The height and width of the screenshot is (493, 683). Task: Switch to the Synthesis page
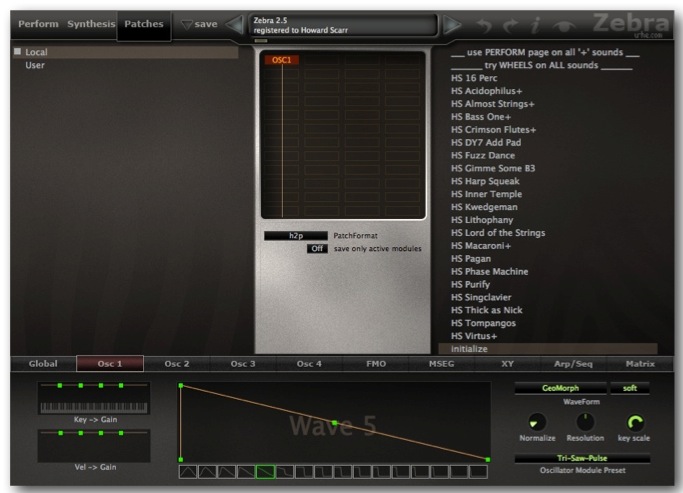point(91,24)
